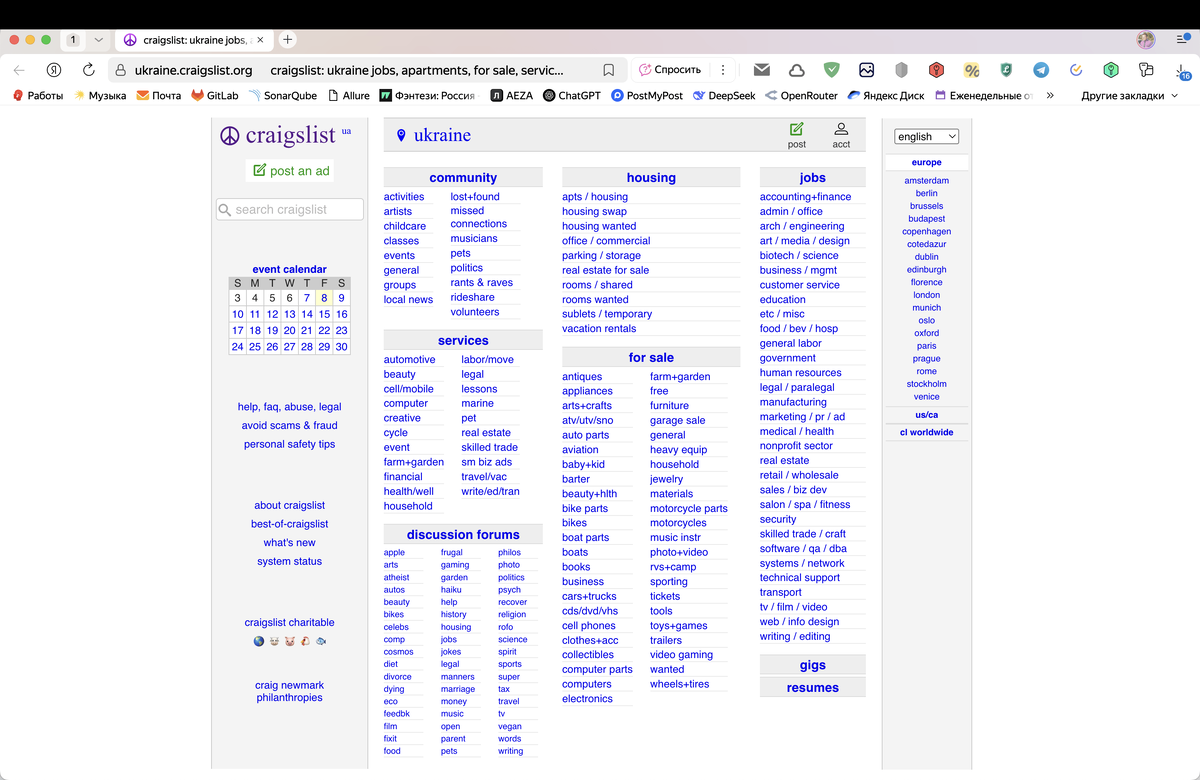Open a new tab with plus button

(288, 40)
